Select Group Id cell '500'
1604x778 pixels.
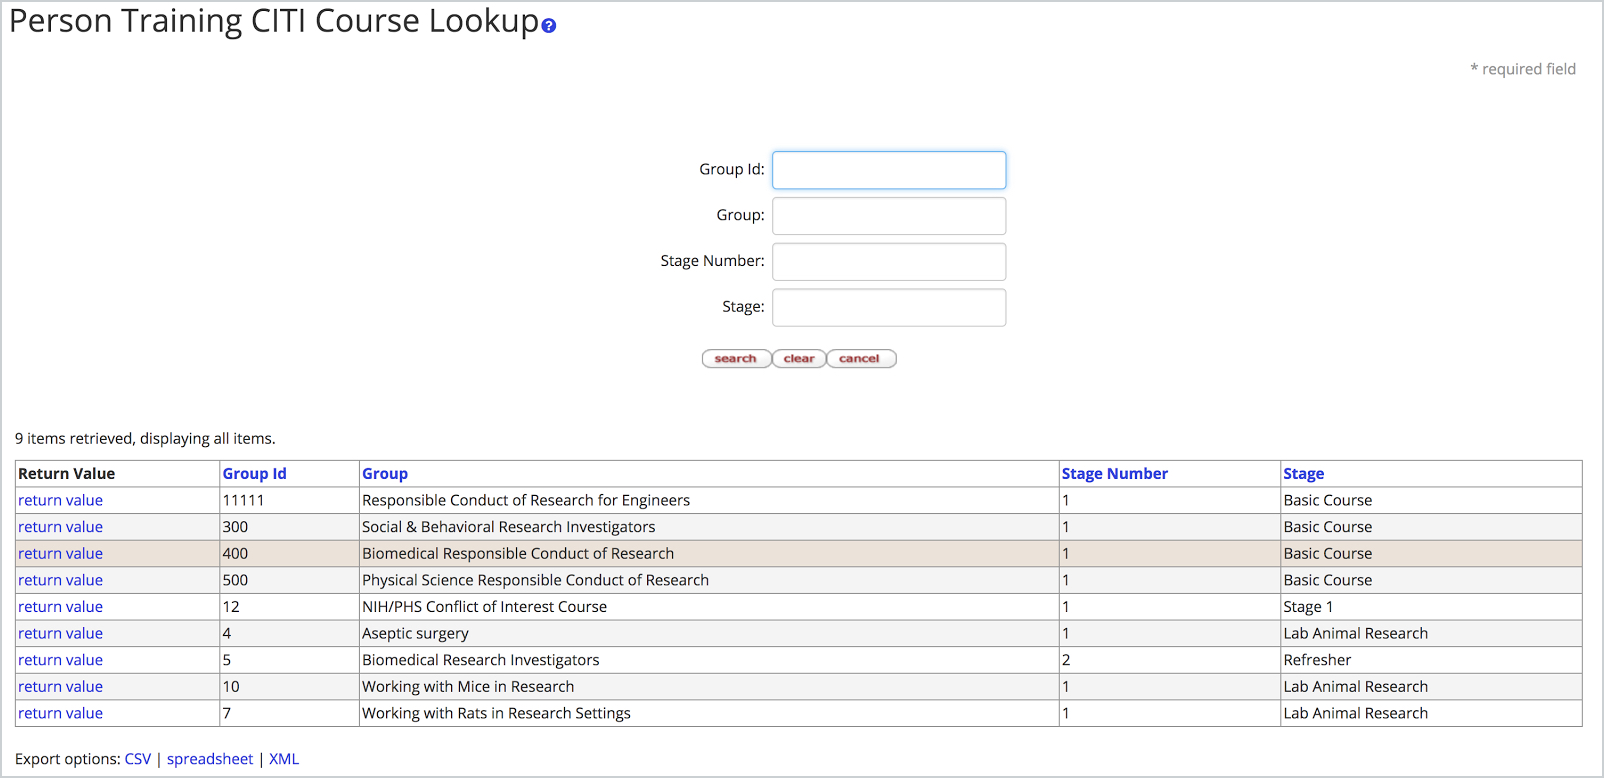click(x=289, y=580)
